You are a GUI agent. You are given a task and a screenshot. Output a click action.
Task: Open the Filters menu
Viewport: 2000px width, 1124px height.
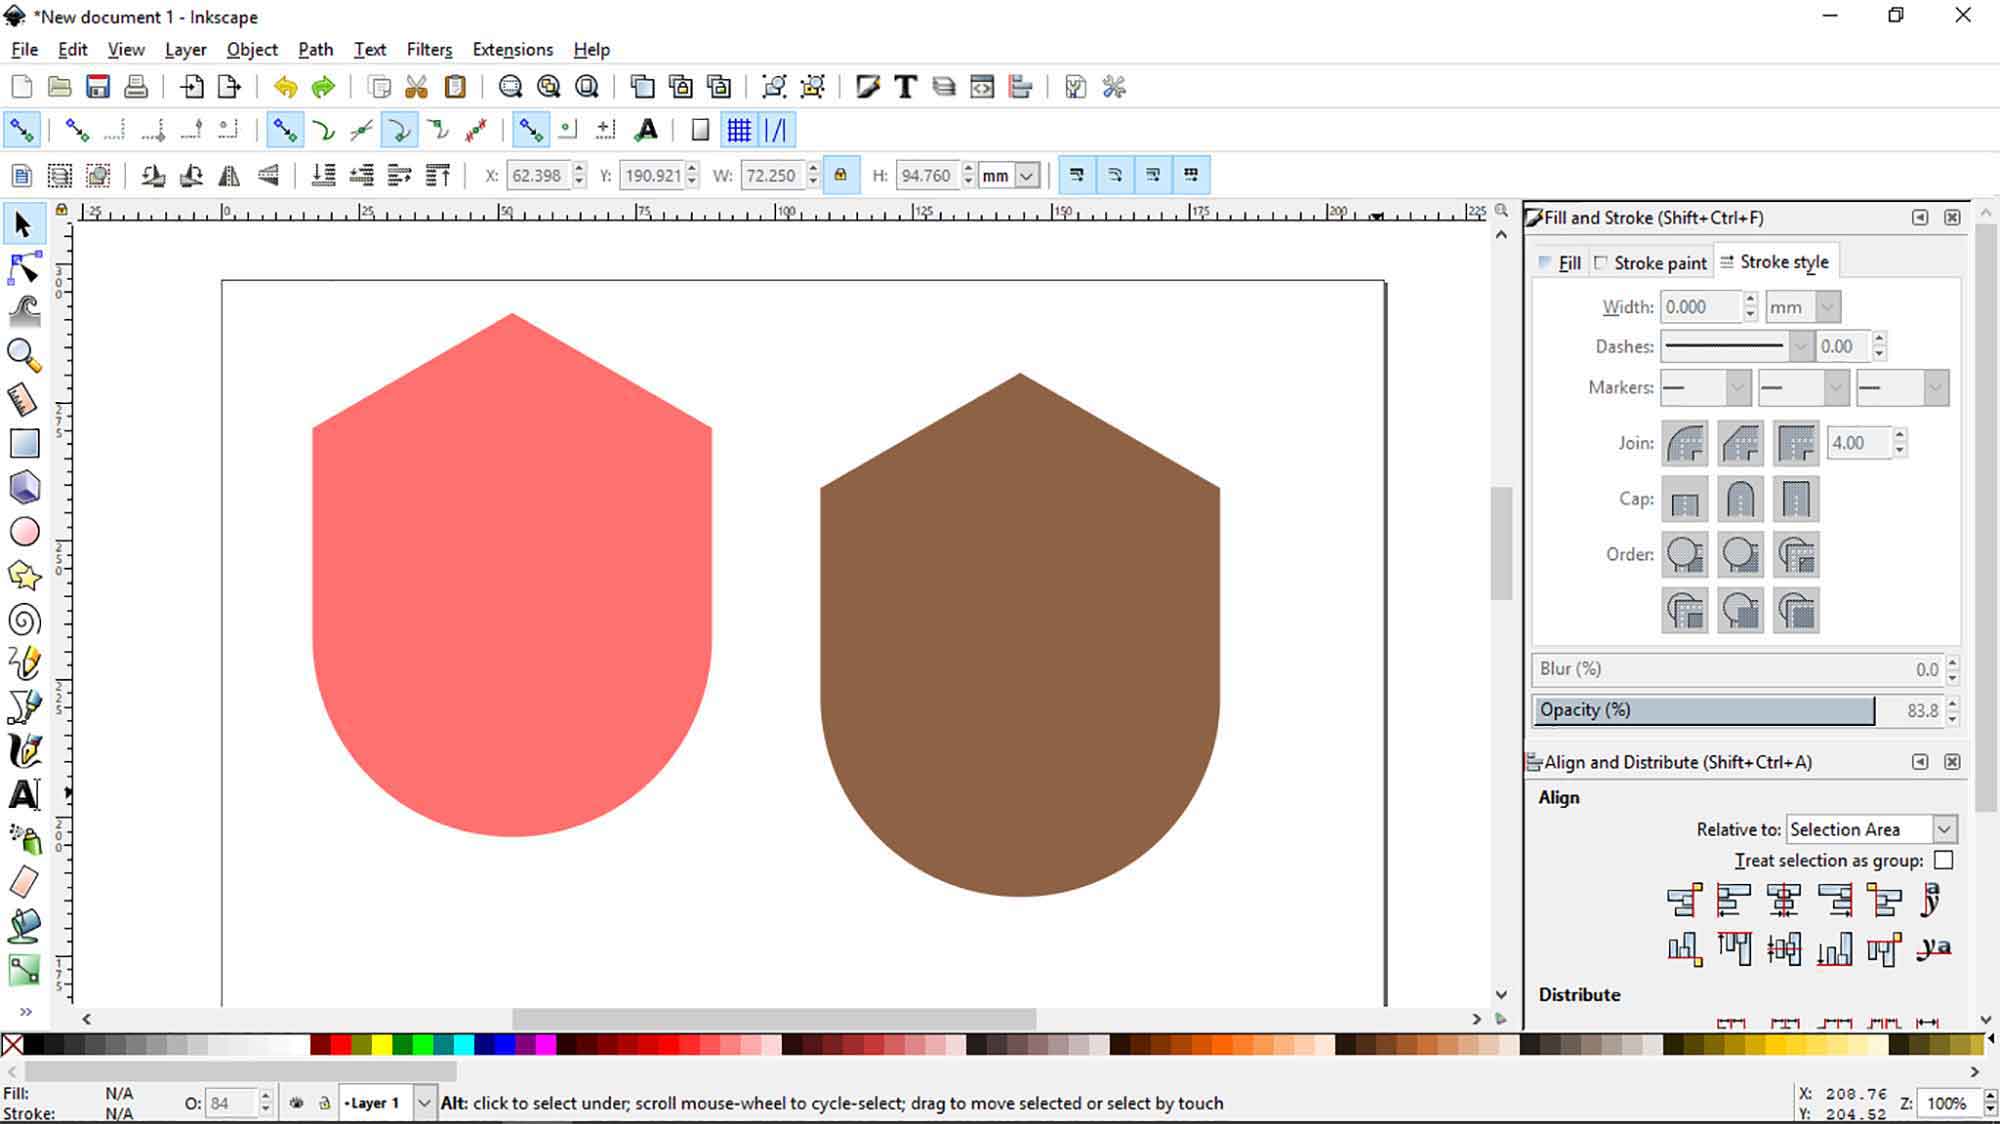(429, 49)
